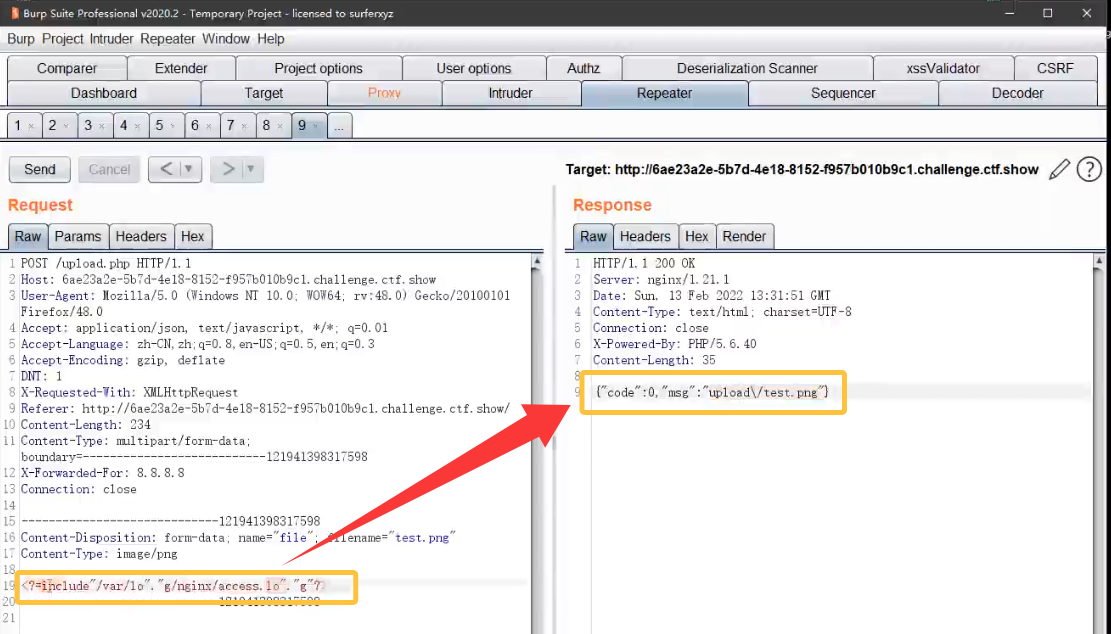Switch to the CSRF tab
Viewport: 1111px width, 634px height.
(x=1055, y=68)
